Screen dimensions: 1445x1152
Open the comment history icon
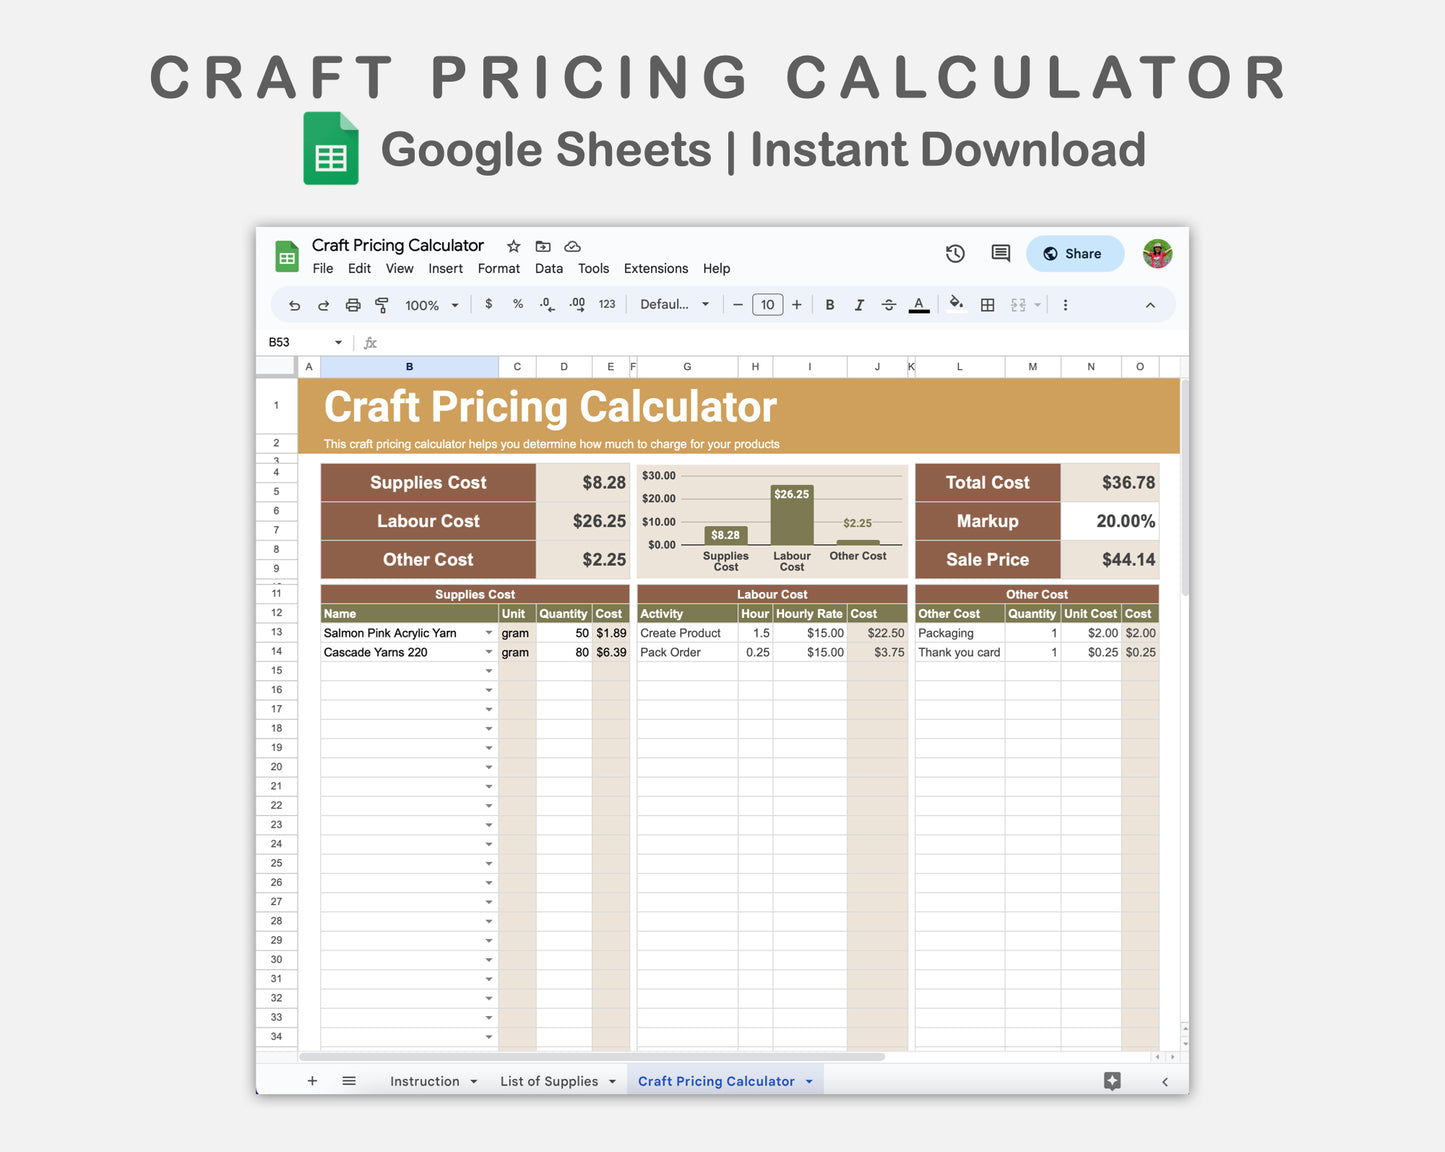1000,253
